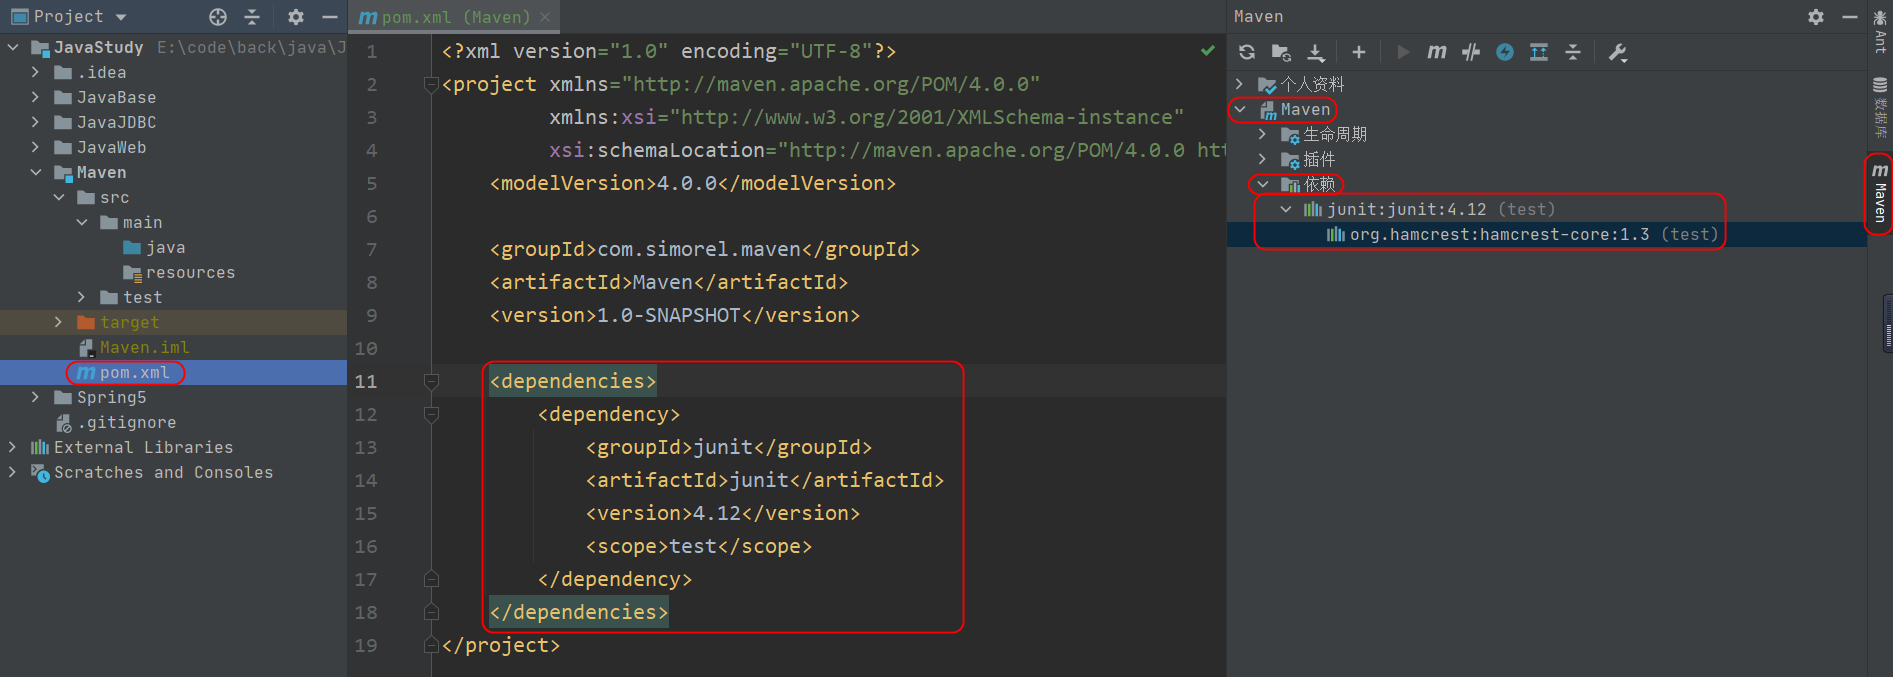The width and height of the screenshot is (1893, 677).
Task: Select pom.xml in Project tree
Action: (124, 372)
